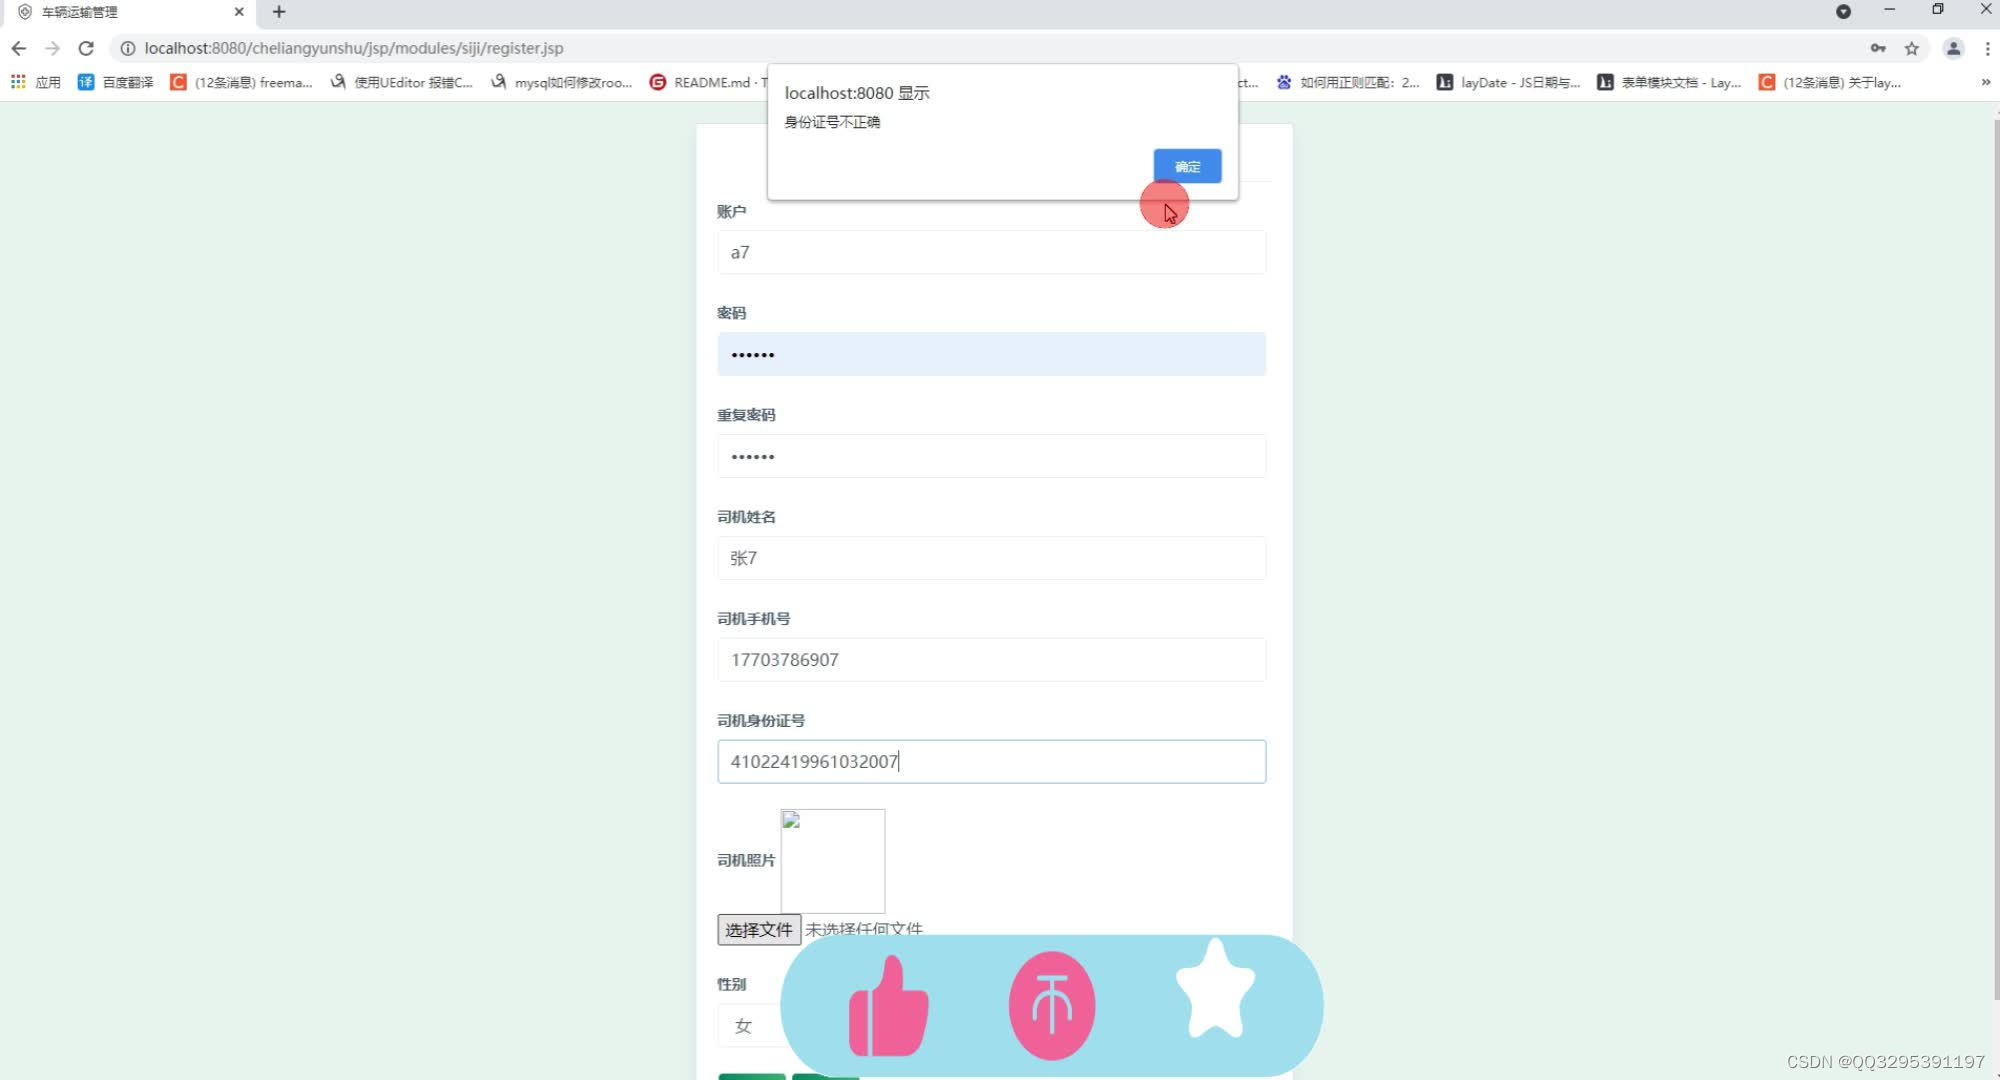Viewport: 2000px width, 1080px height.
Task: Open the 如何用正则匹配 bookmark
Action: click(1347, 82)
